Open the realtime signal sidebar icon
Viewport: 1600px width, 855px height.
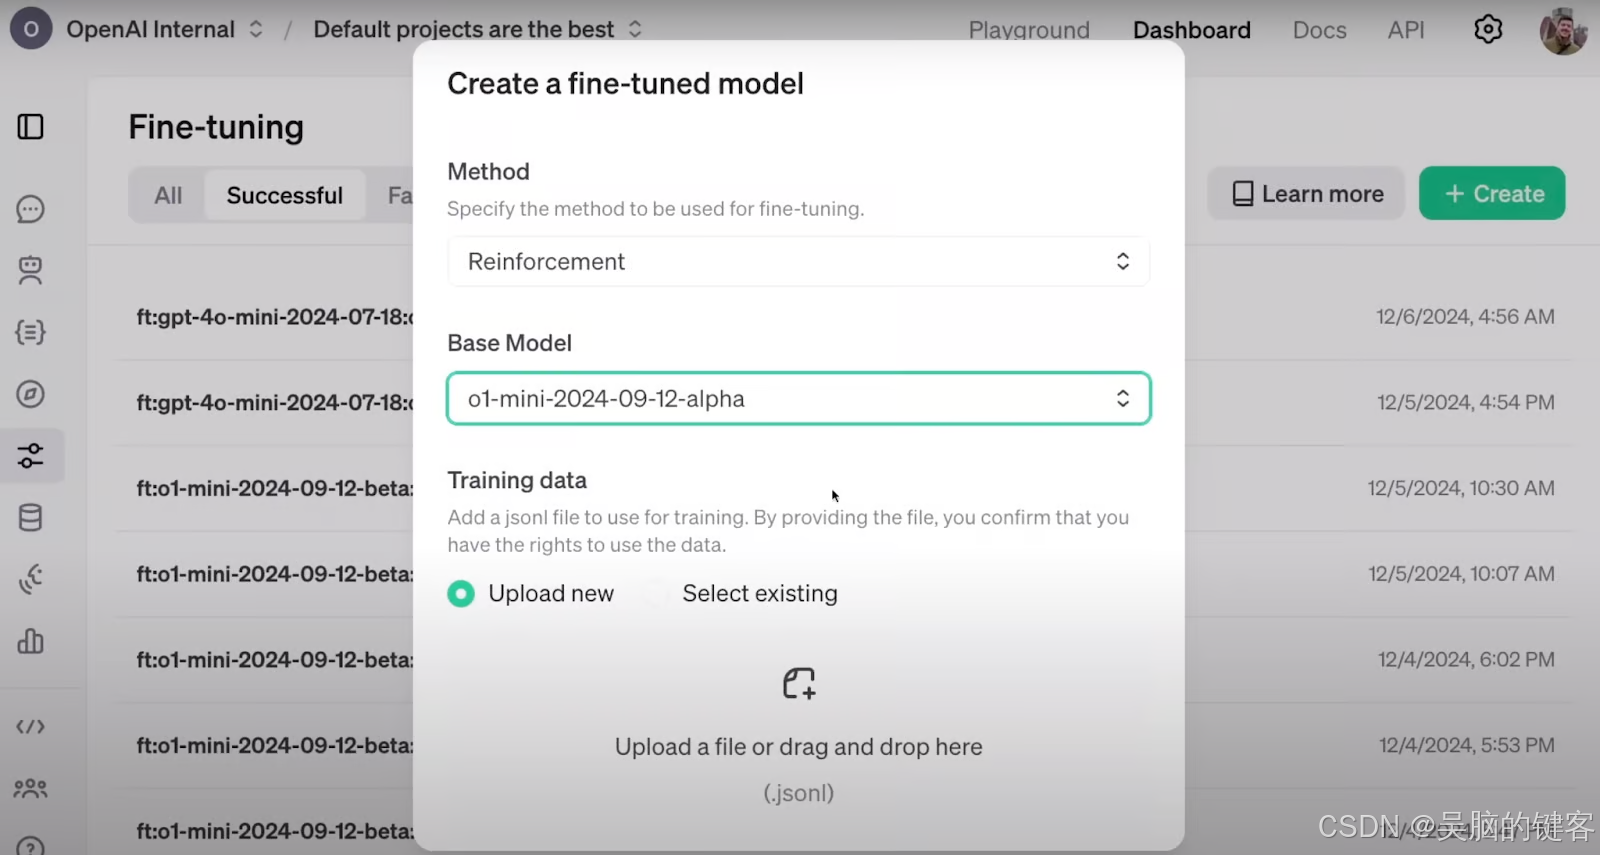coord(30,580)
